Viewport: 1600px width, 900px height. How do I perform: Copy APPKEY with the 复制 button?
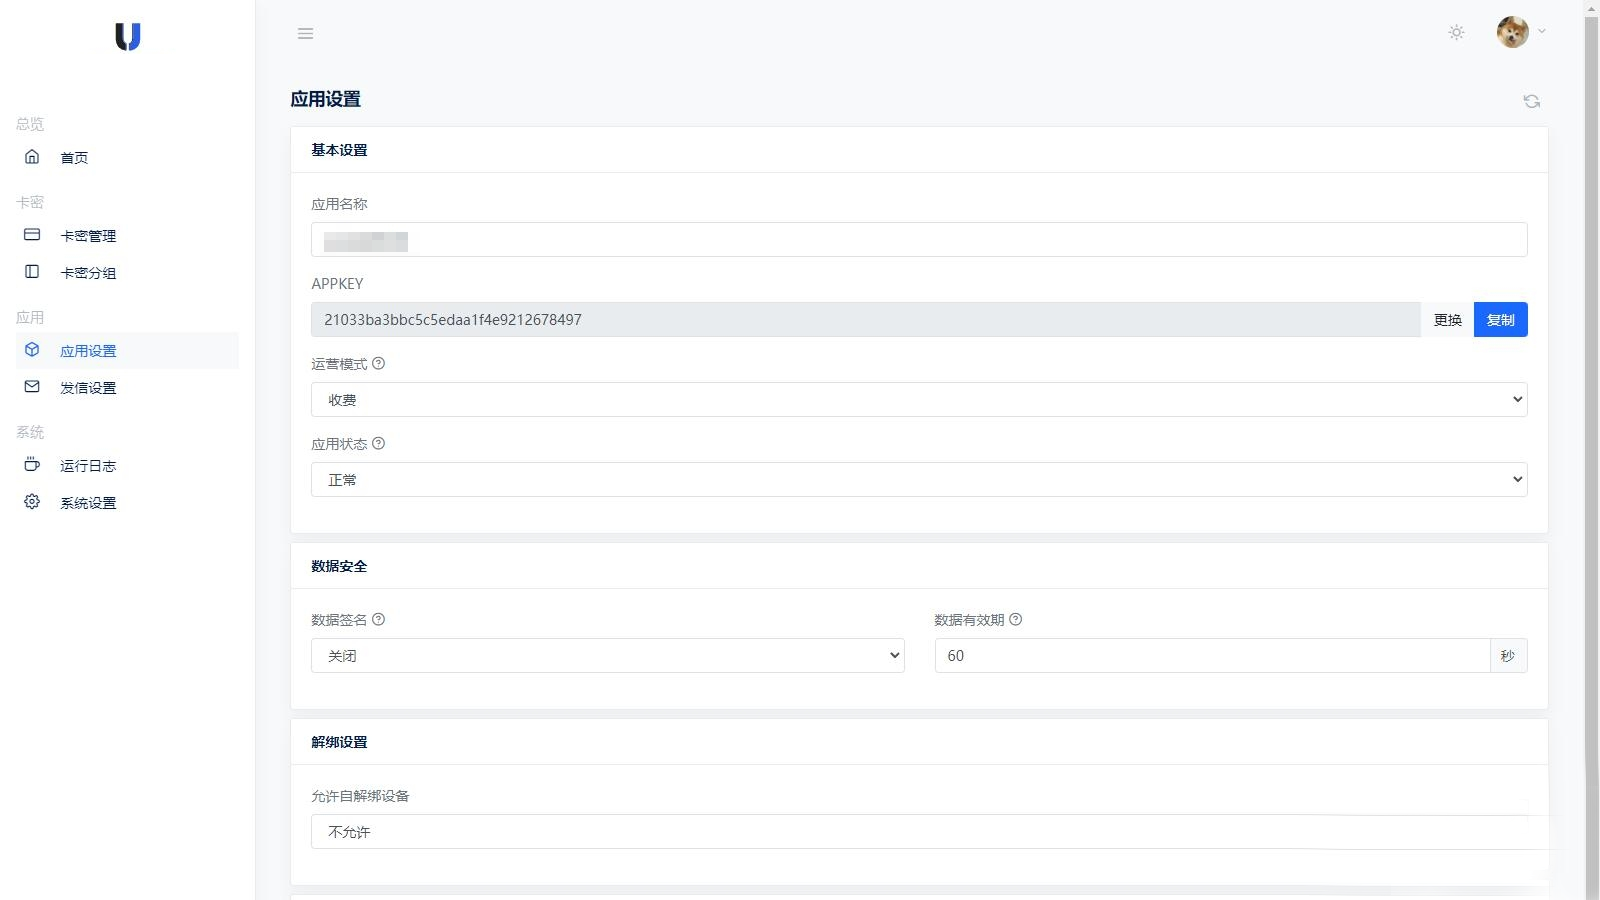click(x=1500, y=320)
